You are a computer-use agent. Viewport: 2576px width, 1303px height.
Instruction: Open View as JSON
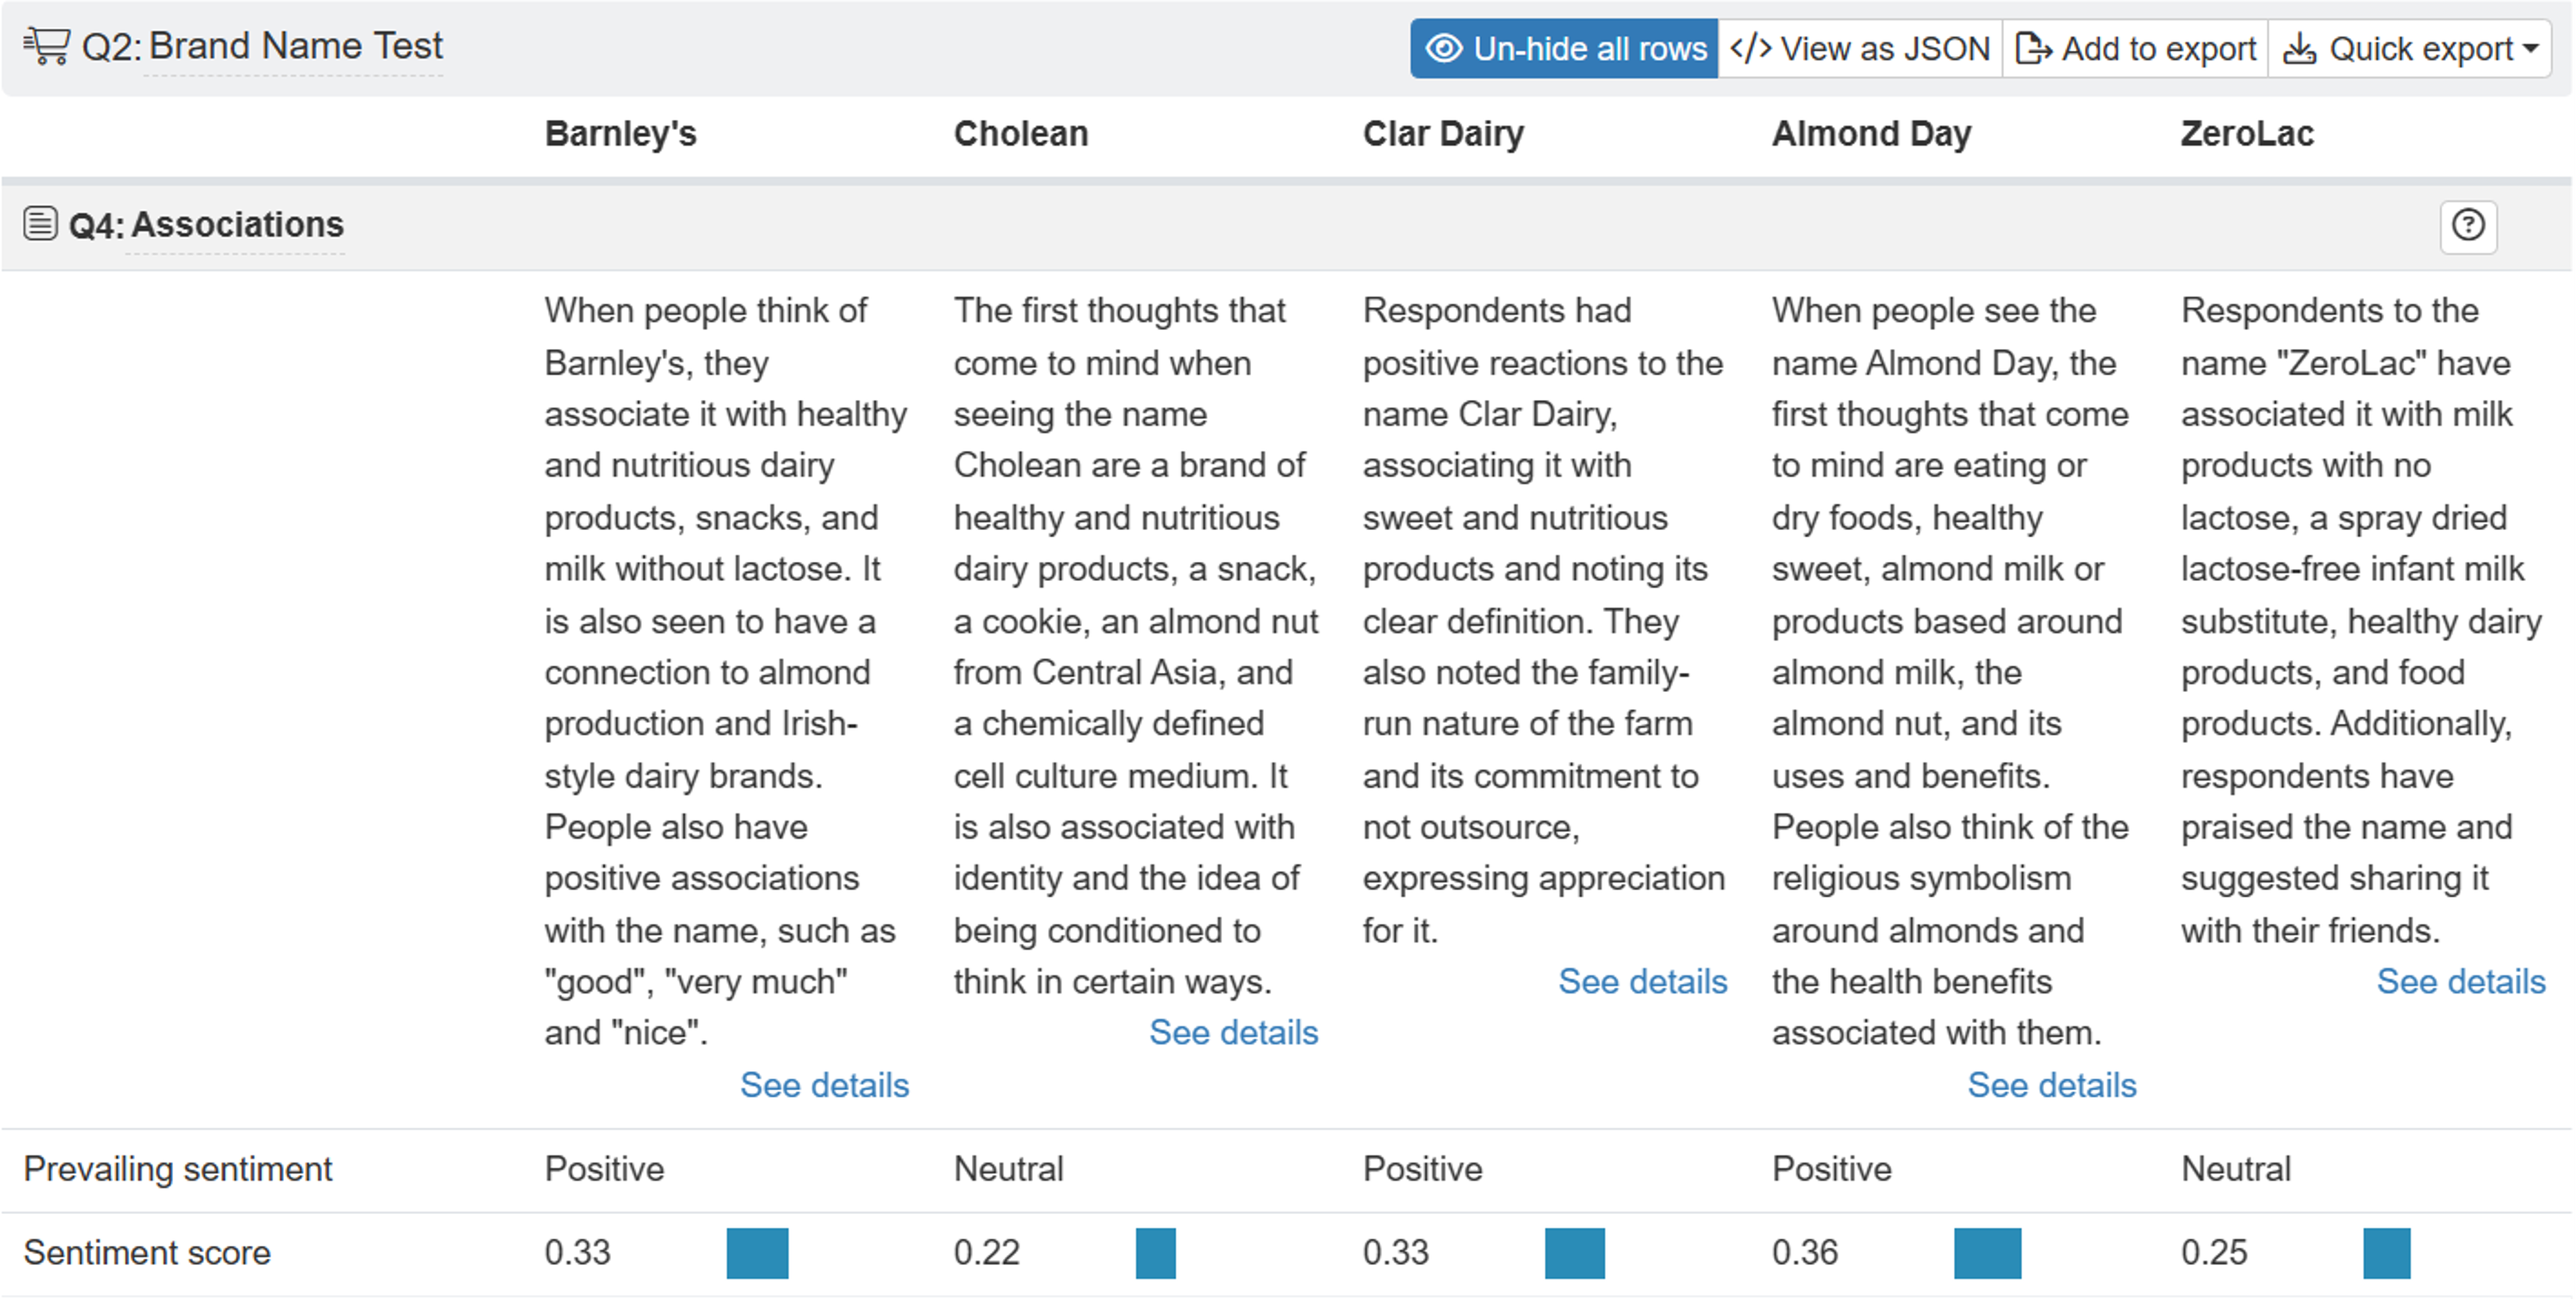click(x=1860, y=49)
